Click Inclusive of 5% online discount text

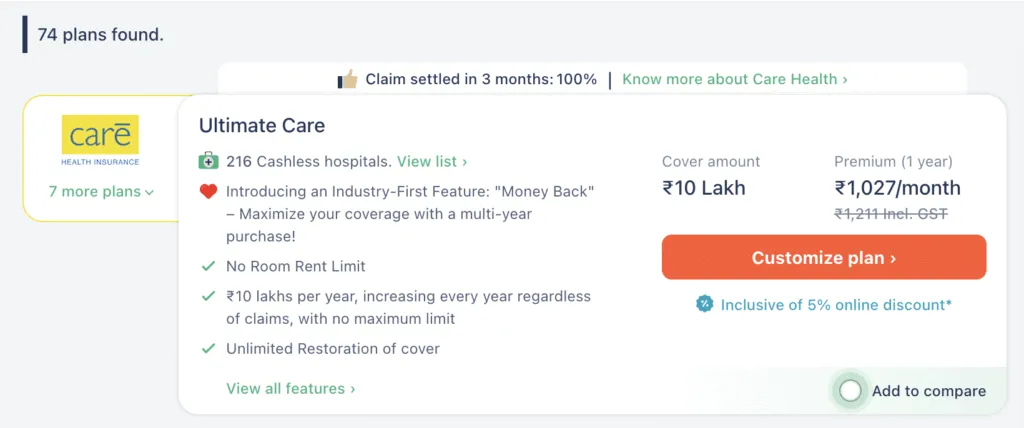836,304
